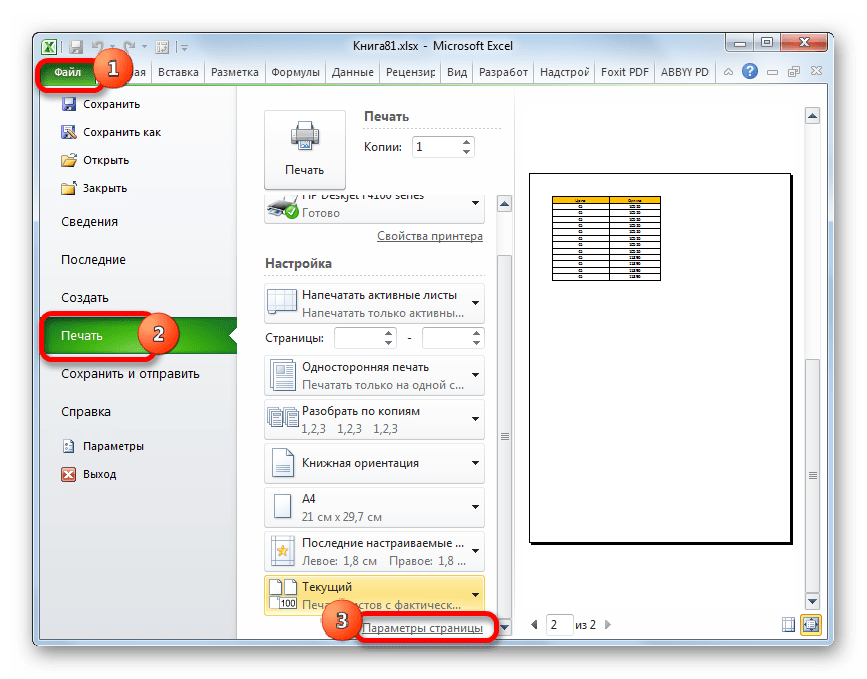
Task: Toggle Zoom to Page in the preview corner
Action: (812, 623)
